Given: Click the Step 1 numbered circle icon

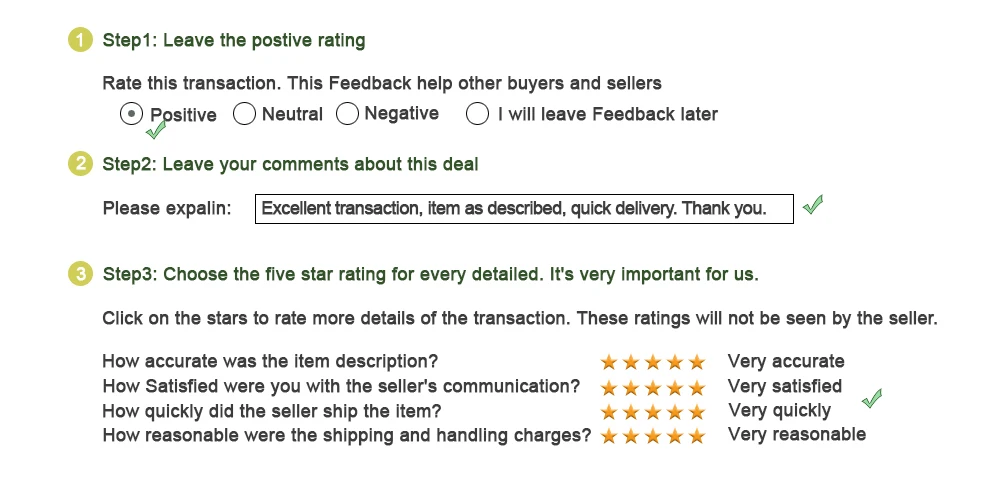Looking at the screenshot, I should (80, 40).
